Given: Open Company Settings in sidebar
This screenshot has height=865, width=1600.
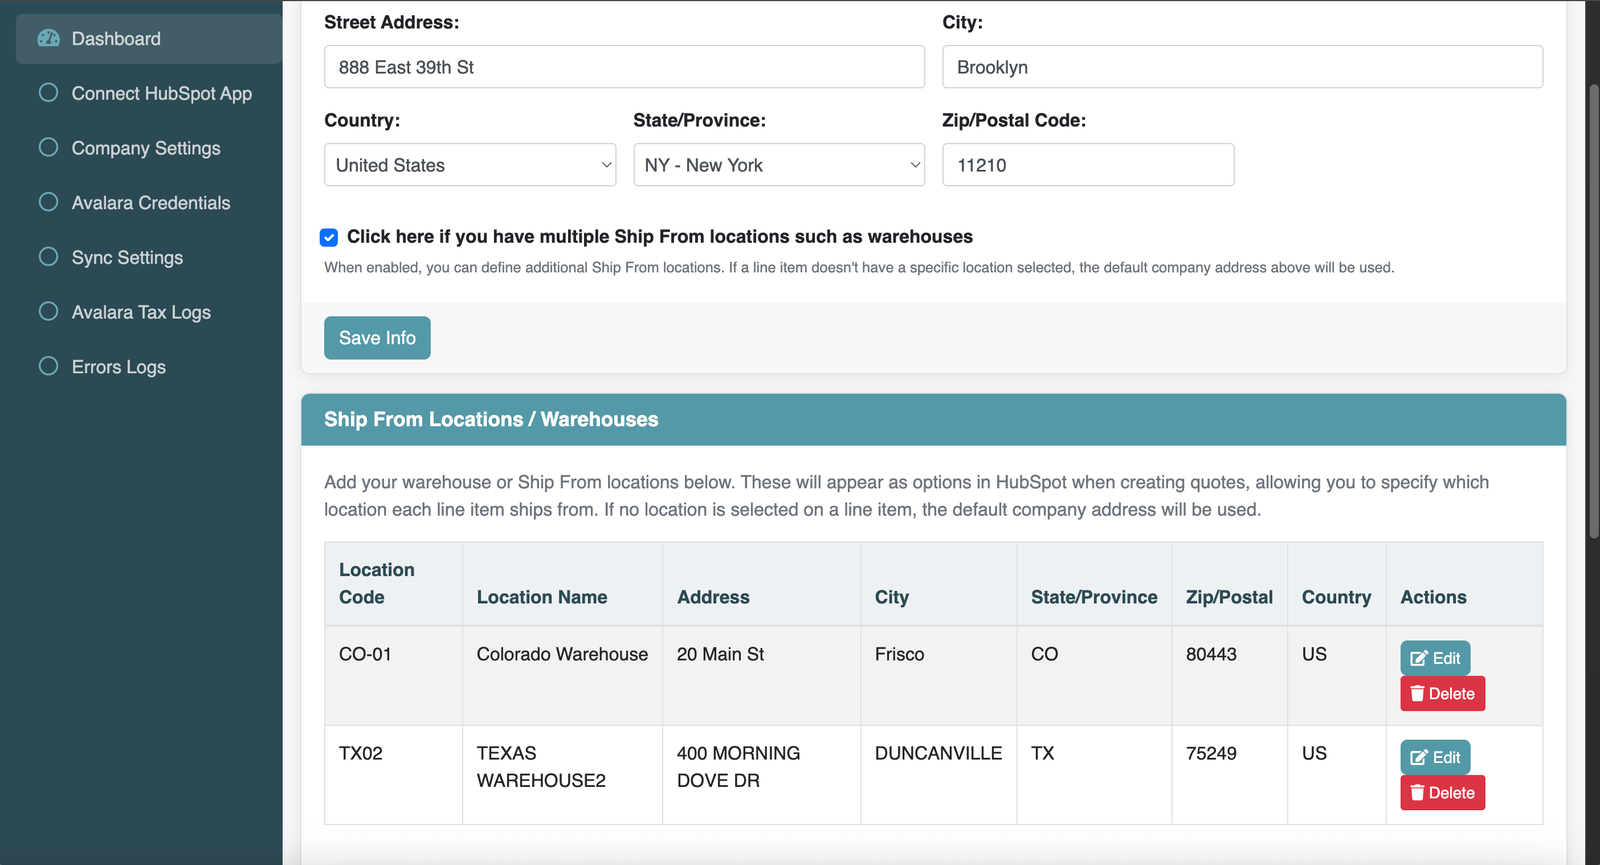Looking at the screenshot, I should click(149, 148).
